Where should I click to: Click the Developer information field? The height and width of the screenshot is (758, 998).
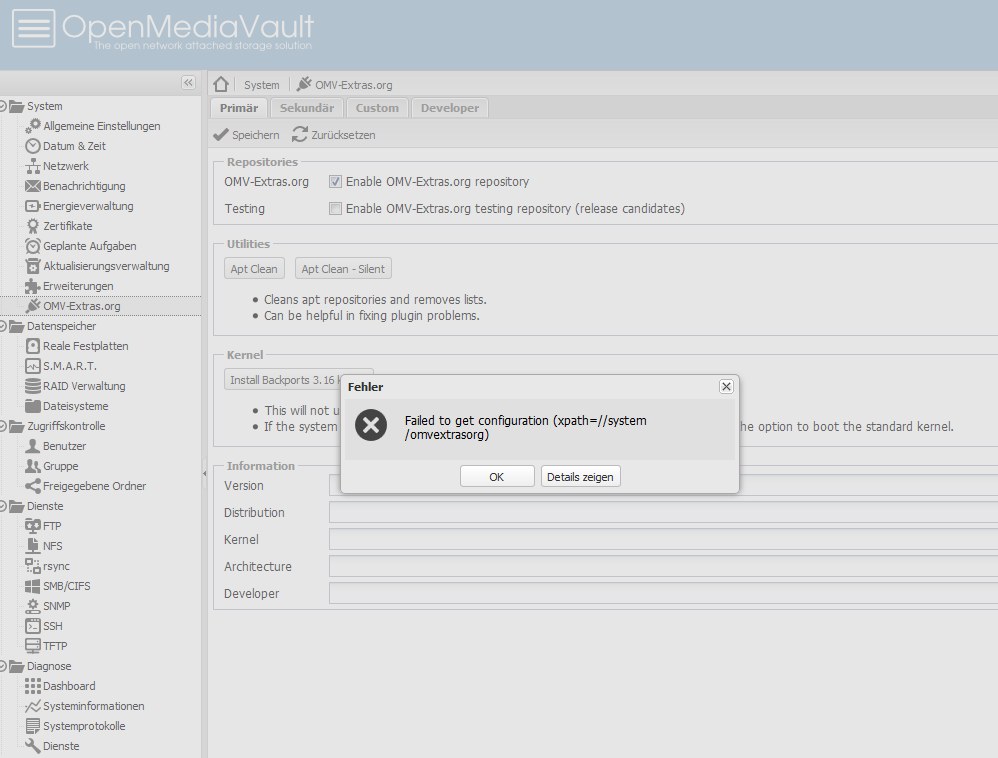pos(663,593)
